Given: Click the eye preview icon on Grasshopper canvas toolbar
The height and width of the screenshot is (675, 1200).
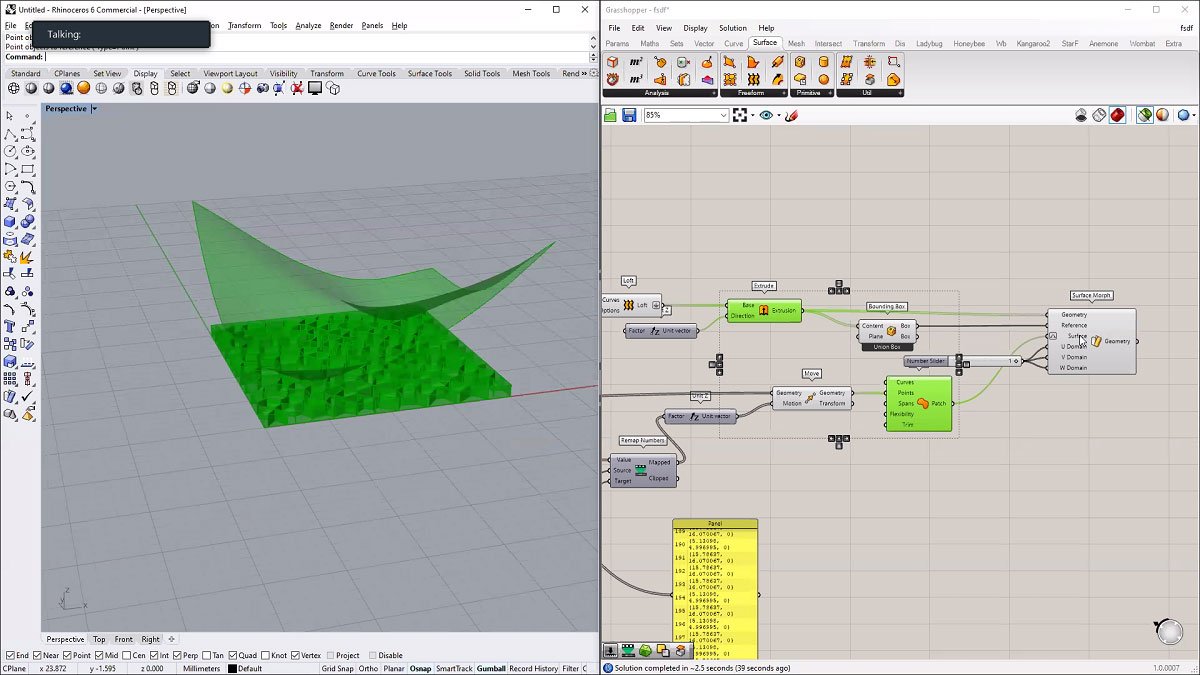Looking at the screenshot, I should point(767,114).
